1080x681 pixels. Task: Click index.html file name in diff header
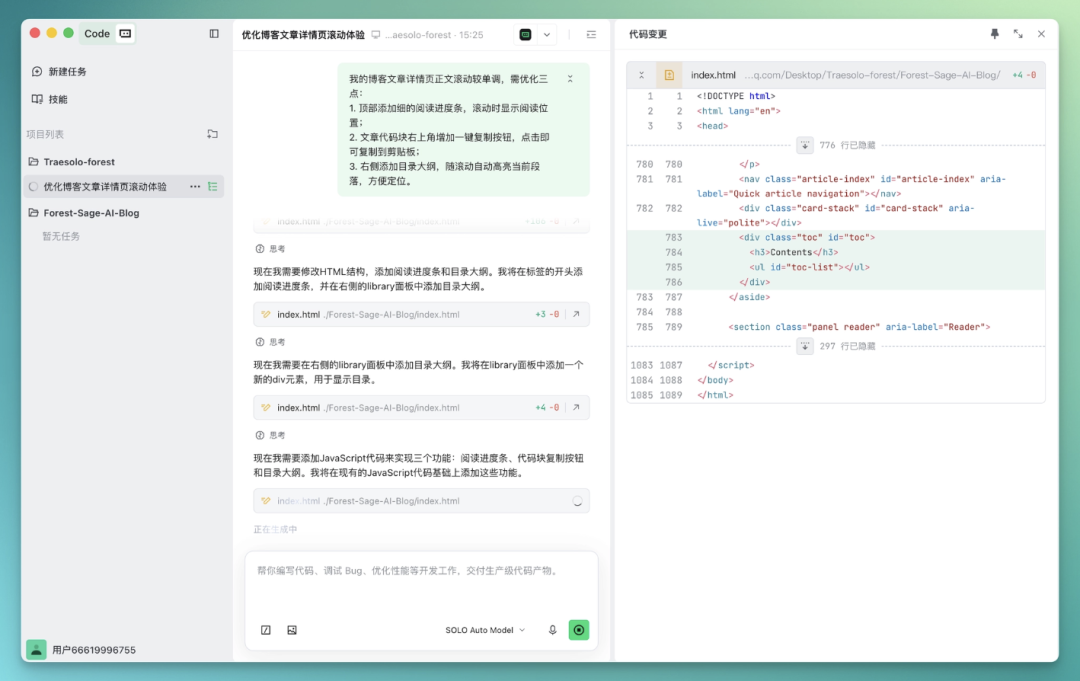pyautogui.click(x=713, y=75)
